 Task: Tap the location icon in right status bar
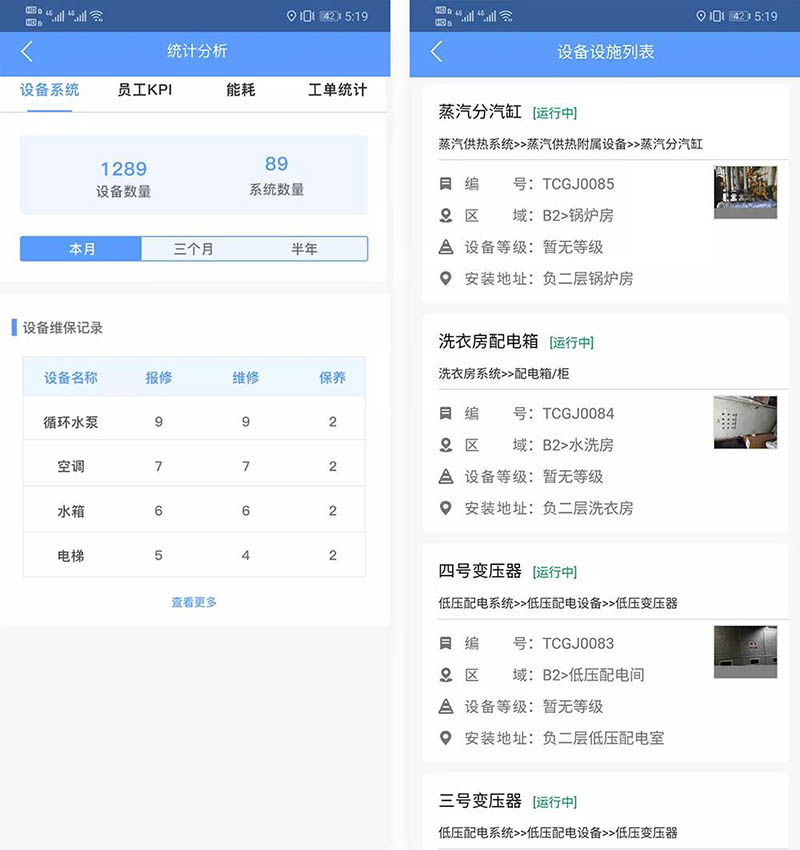pyautogui.click(x=701, y=16)
